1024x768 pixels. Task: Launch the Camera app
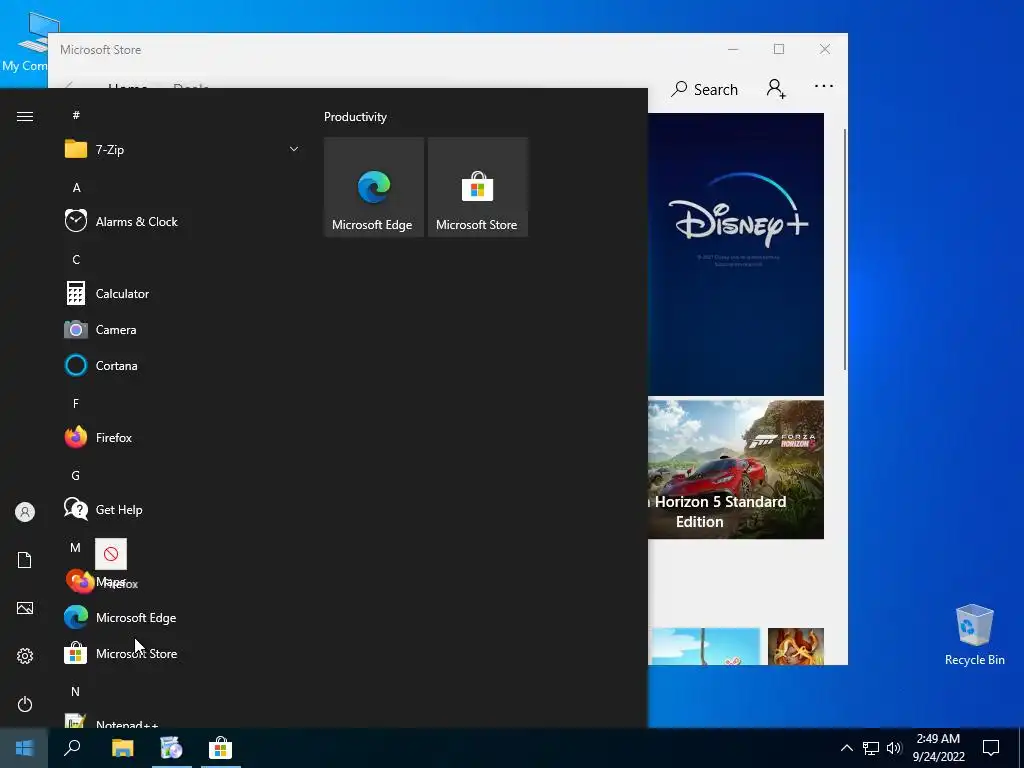(x=182, y=329)
